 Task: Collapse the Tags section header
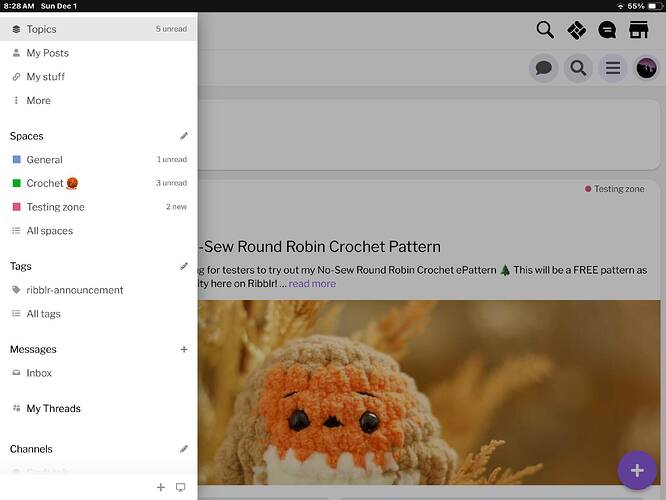tap(21, 266)
